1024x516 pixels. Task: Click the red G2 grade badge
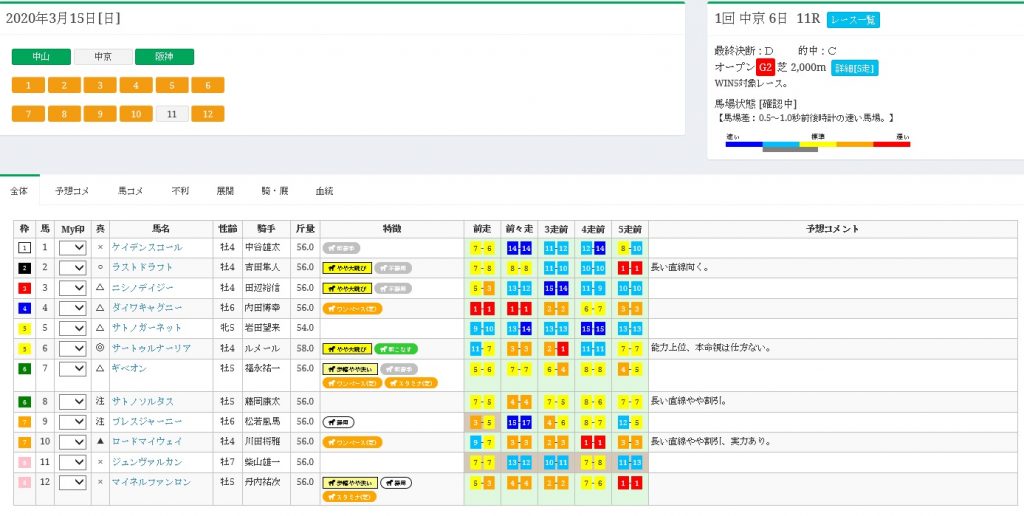(x=765, y=68)
